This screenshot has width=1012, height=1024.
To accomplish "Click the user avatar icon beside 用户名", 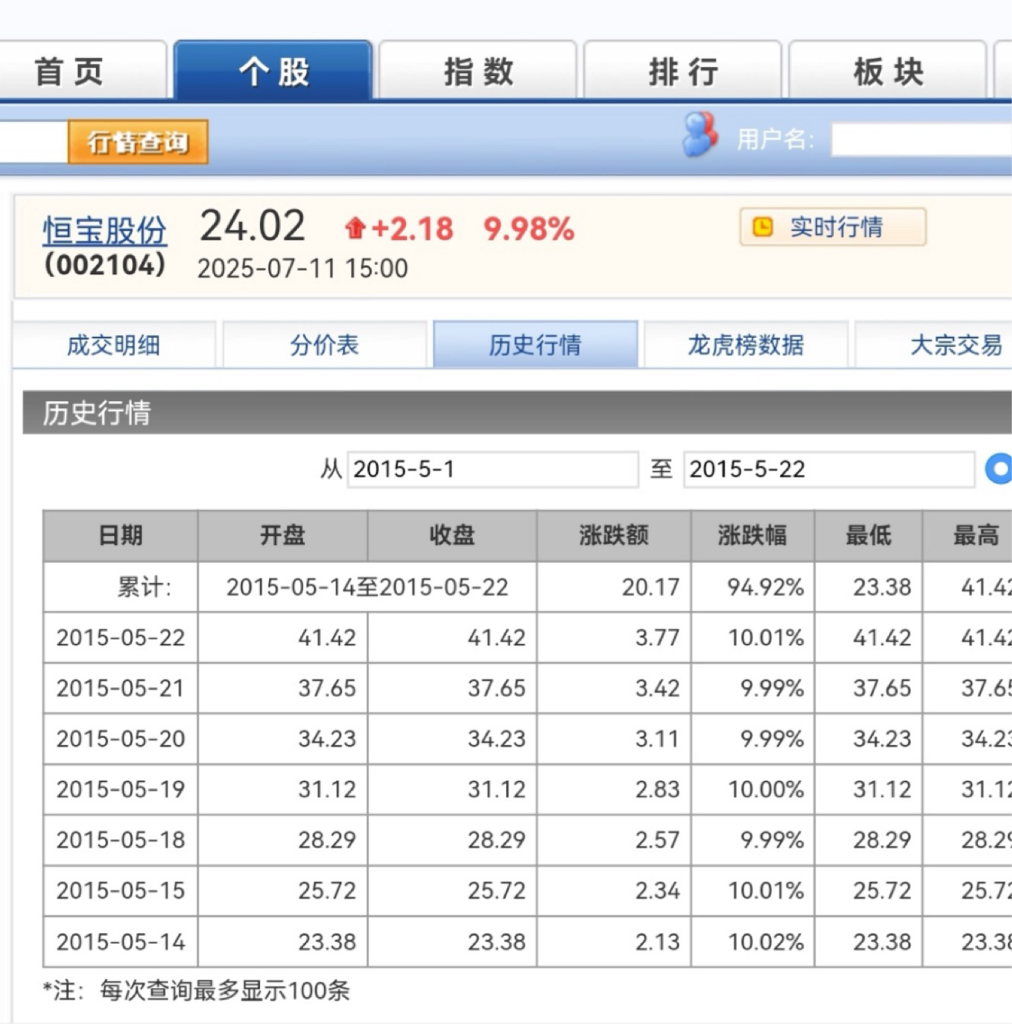I will click(x=700, y=135).
